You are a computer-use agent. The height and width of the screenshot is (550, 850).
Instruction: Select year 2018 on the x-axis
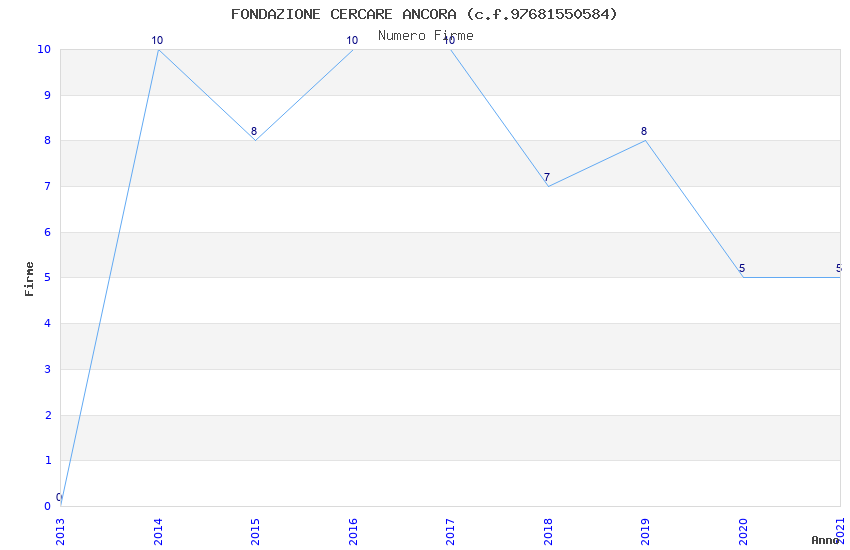click(x=548, y=532)
